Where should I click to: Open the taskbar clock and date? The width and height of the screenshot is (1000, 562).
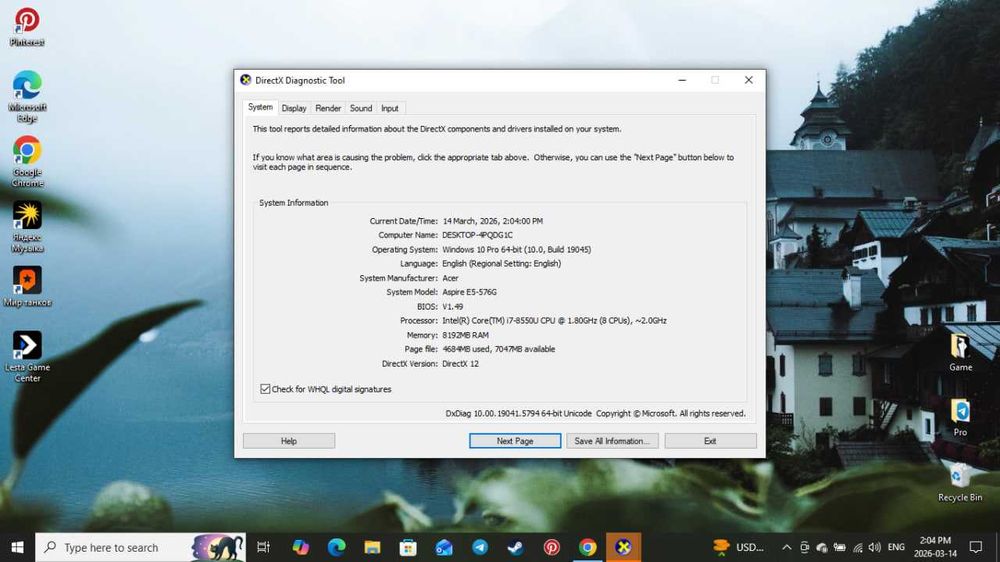click(936, 547)
